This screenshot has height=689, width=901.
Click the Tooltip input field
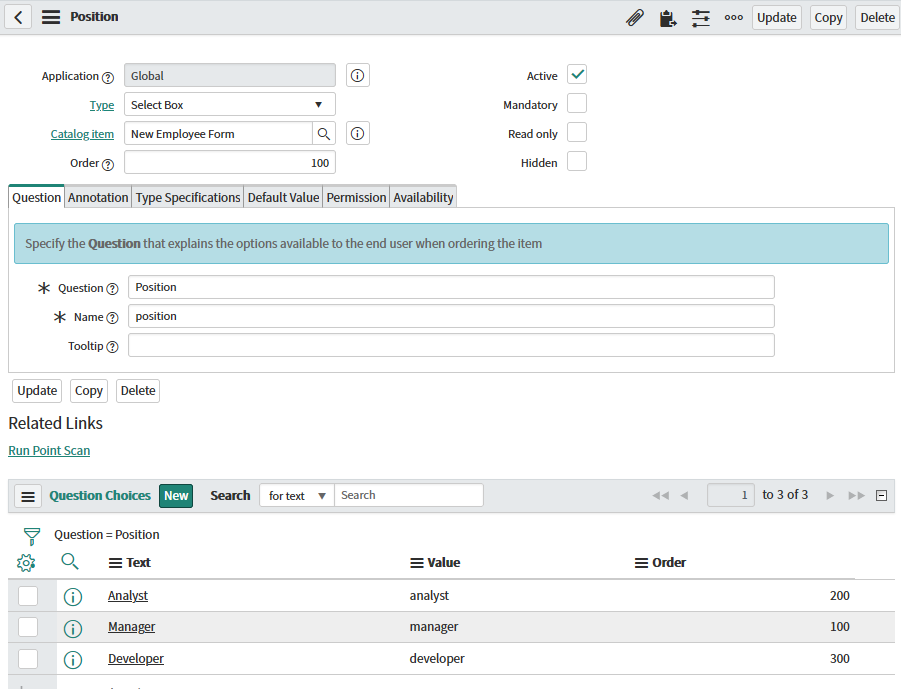tap(451, 345)
